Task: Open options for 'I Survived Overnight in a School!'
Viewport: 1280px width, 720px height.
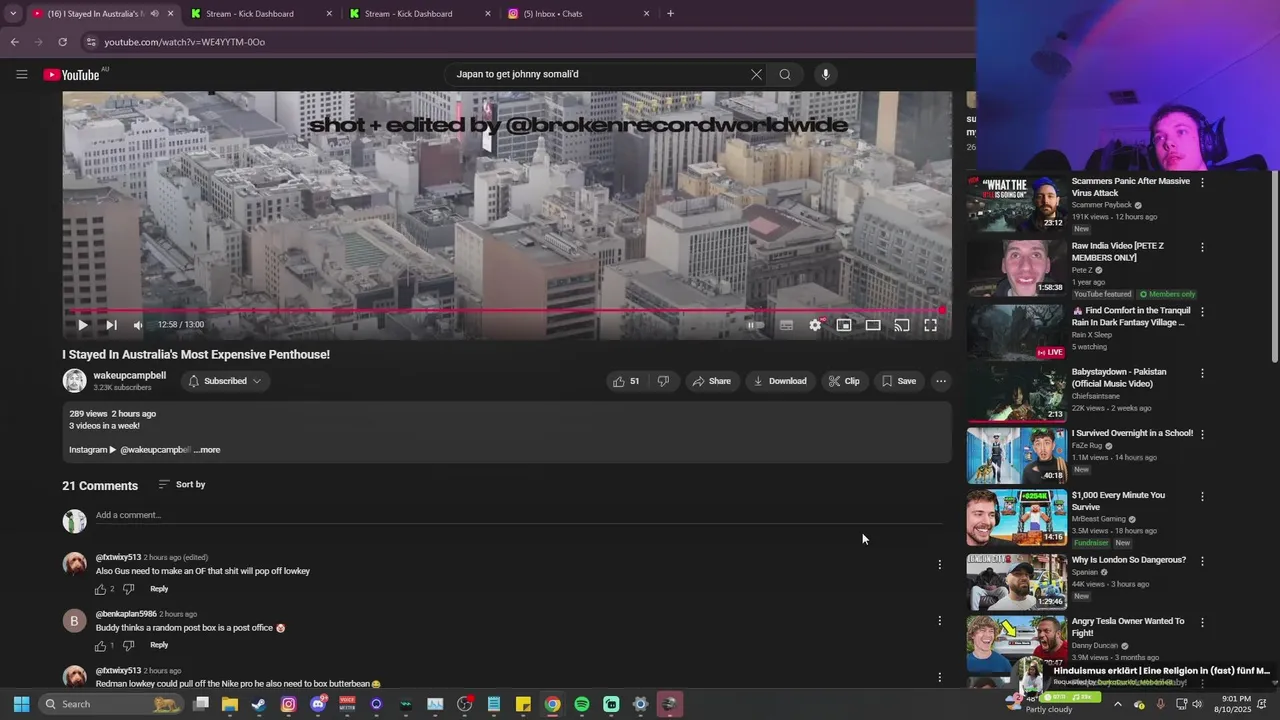Action: (x=1202, y=434)
